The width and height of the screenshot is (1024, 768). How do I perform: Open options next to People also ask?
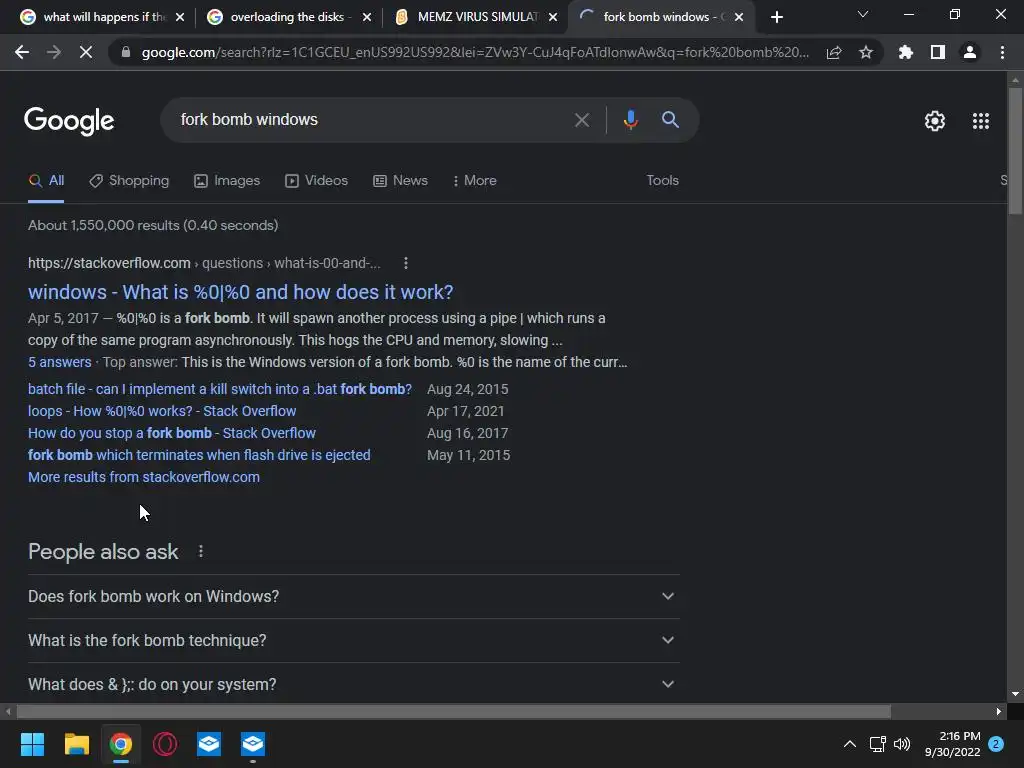click(x=200, y=552)
